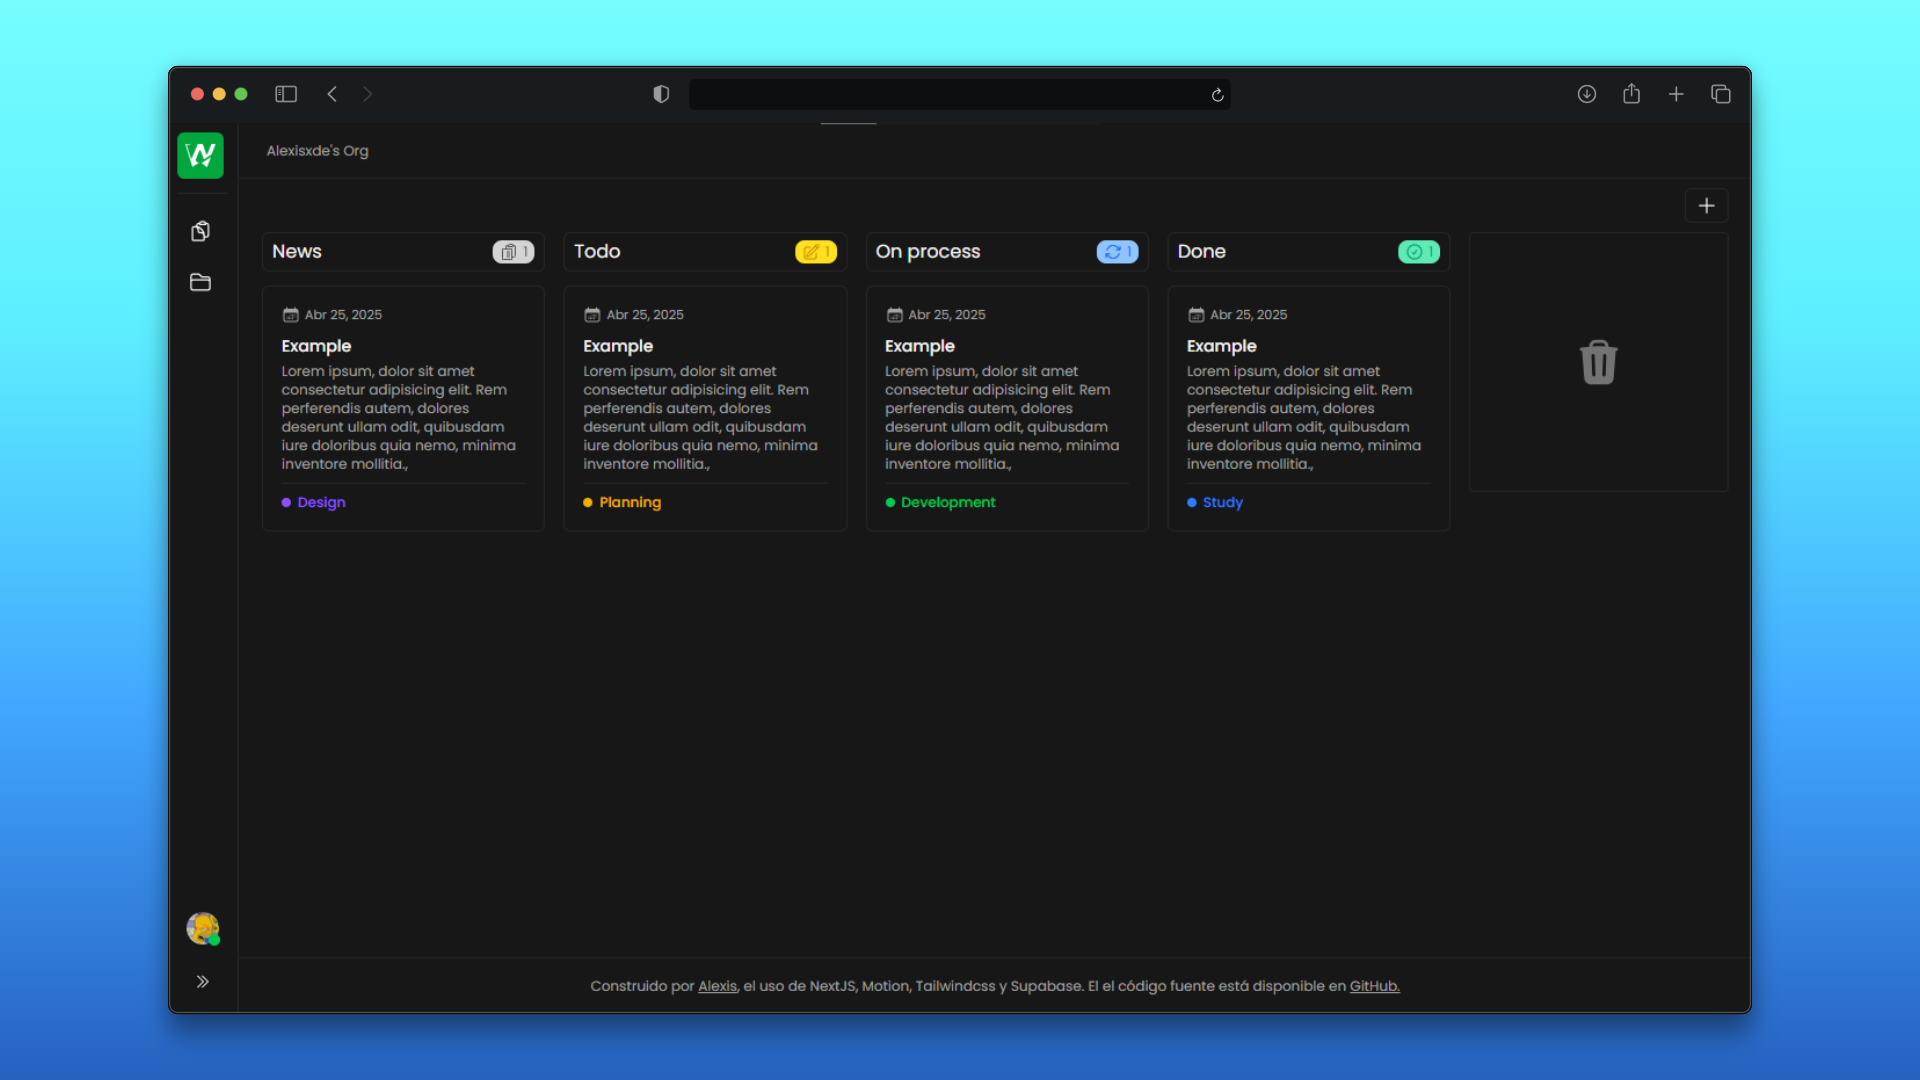Click the trash bin drop zone
The height and width of the screenshot is (1080, 1920).
click(1598, 362)
